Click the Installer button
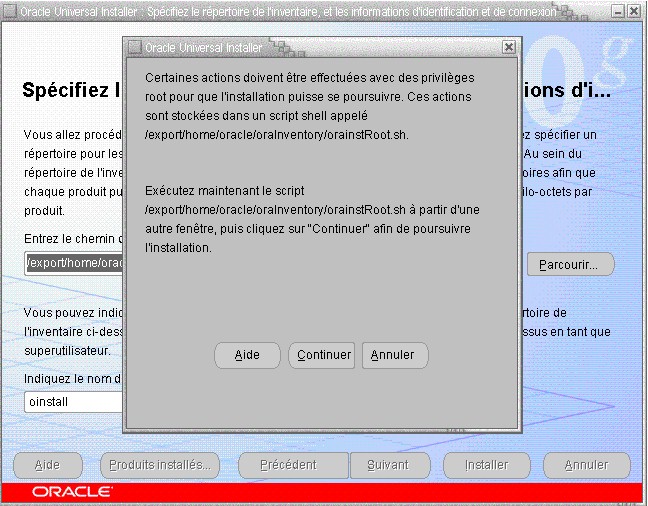Viewport: 648px width, 506px height. [486, 465]
